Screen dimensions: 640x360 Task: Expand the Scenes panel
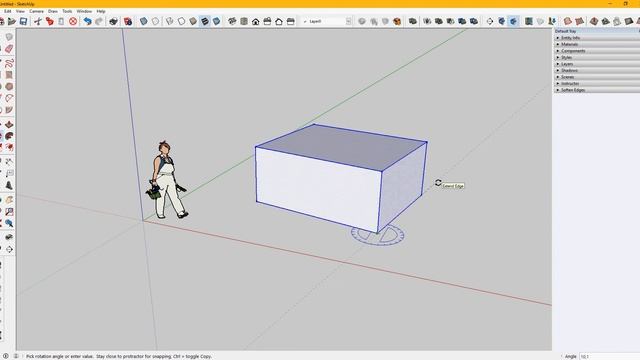coord(597,77)
